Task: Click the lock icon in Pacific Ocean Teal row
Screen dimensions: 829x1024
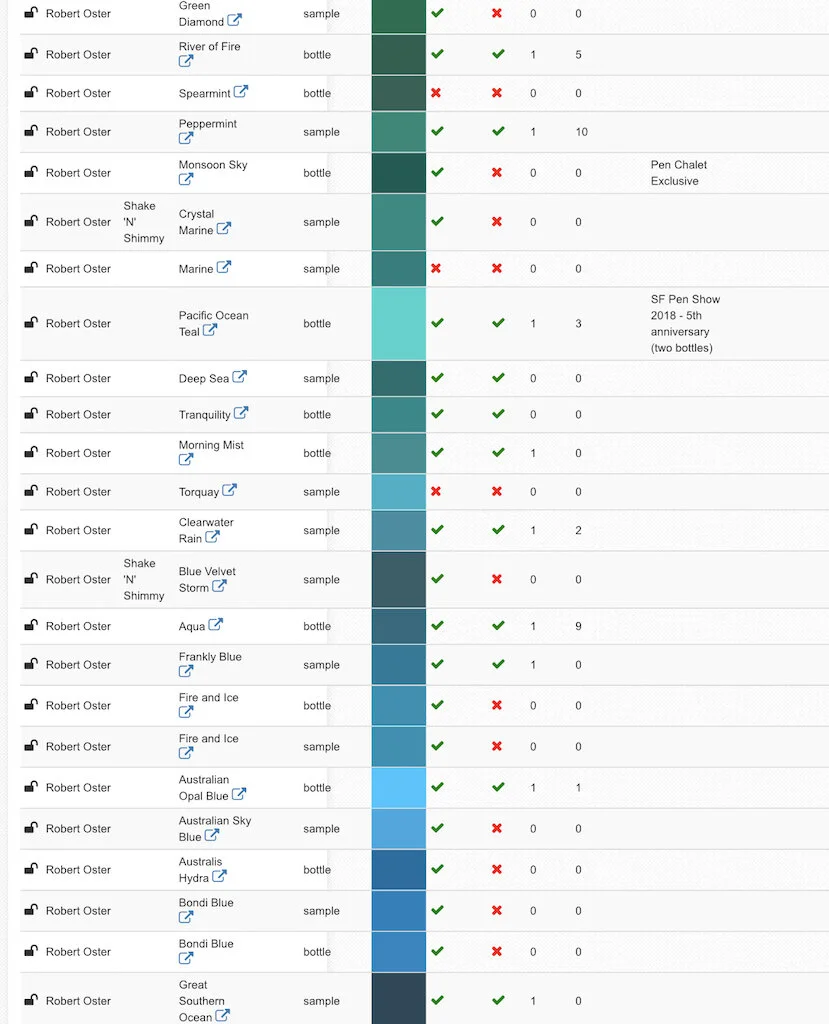Action: [31, 323]
